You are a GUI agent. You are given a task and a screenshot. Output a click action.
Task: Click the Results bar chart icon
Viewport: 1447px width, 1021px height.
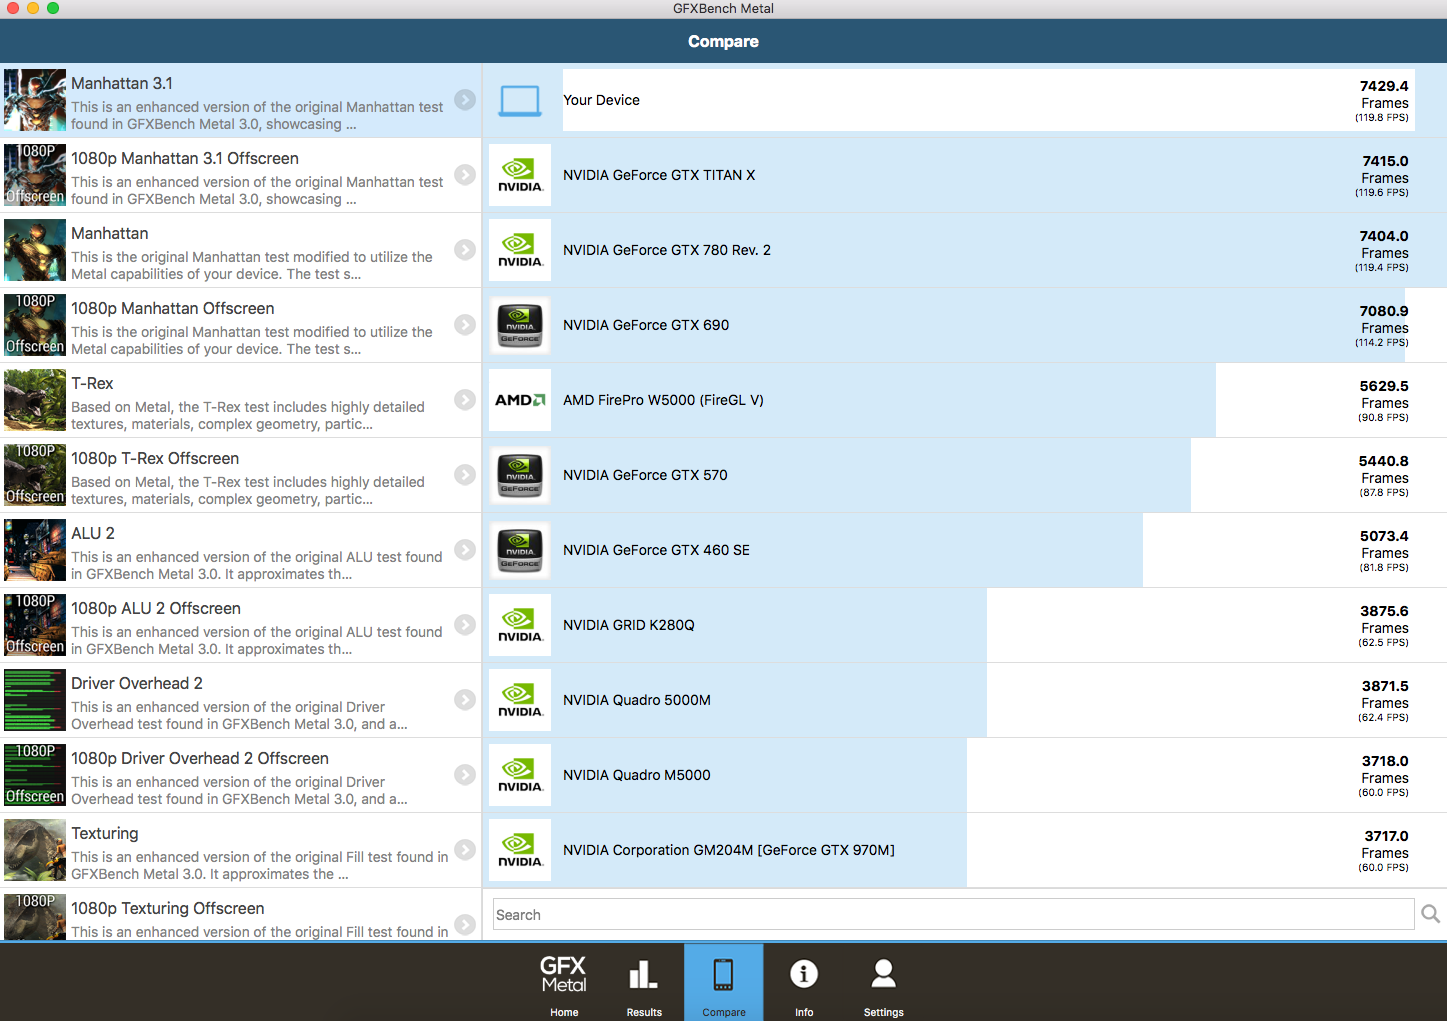click(x=643, y=971)
